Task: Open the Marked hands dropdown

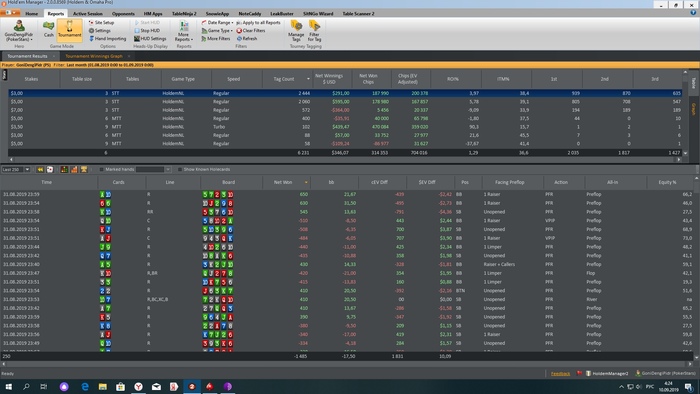Action: click(x=168, y=170)
